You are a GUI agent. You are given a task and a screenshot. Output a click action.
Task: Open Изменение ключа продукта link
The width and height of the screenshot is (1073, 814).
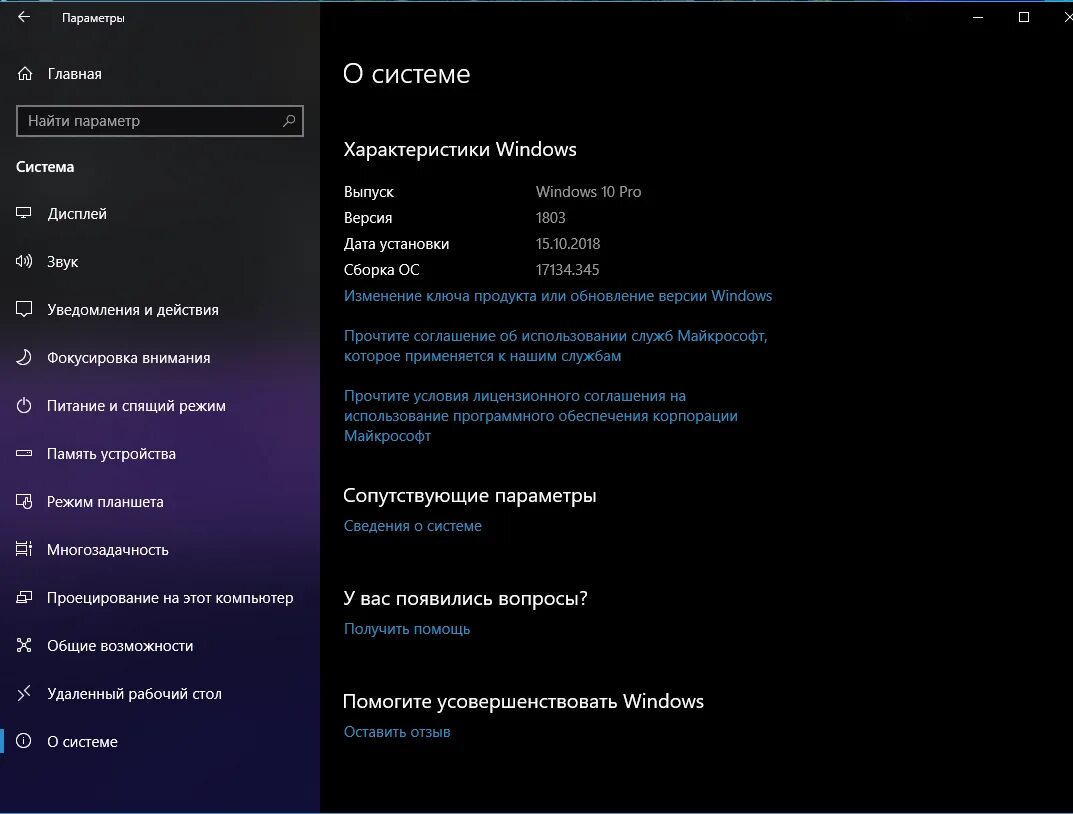pos(558,296)
